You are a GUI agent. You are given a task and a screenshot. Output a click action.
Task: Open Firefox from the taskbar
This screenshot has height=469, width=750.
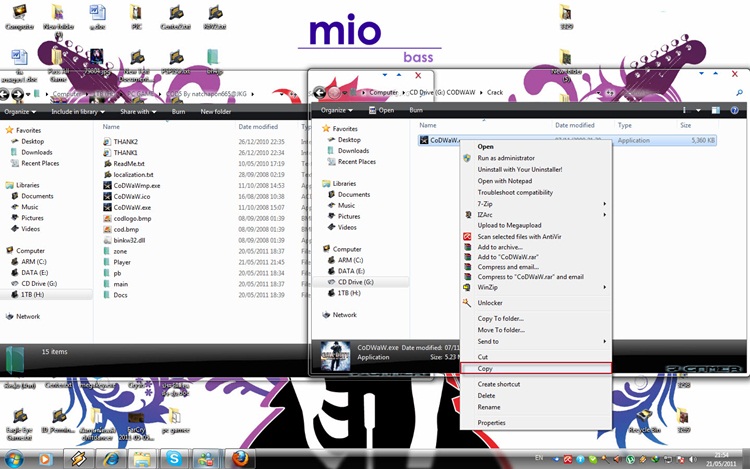click(x=240, y=459)
